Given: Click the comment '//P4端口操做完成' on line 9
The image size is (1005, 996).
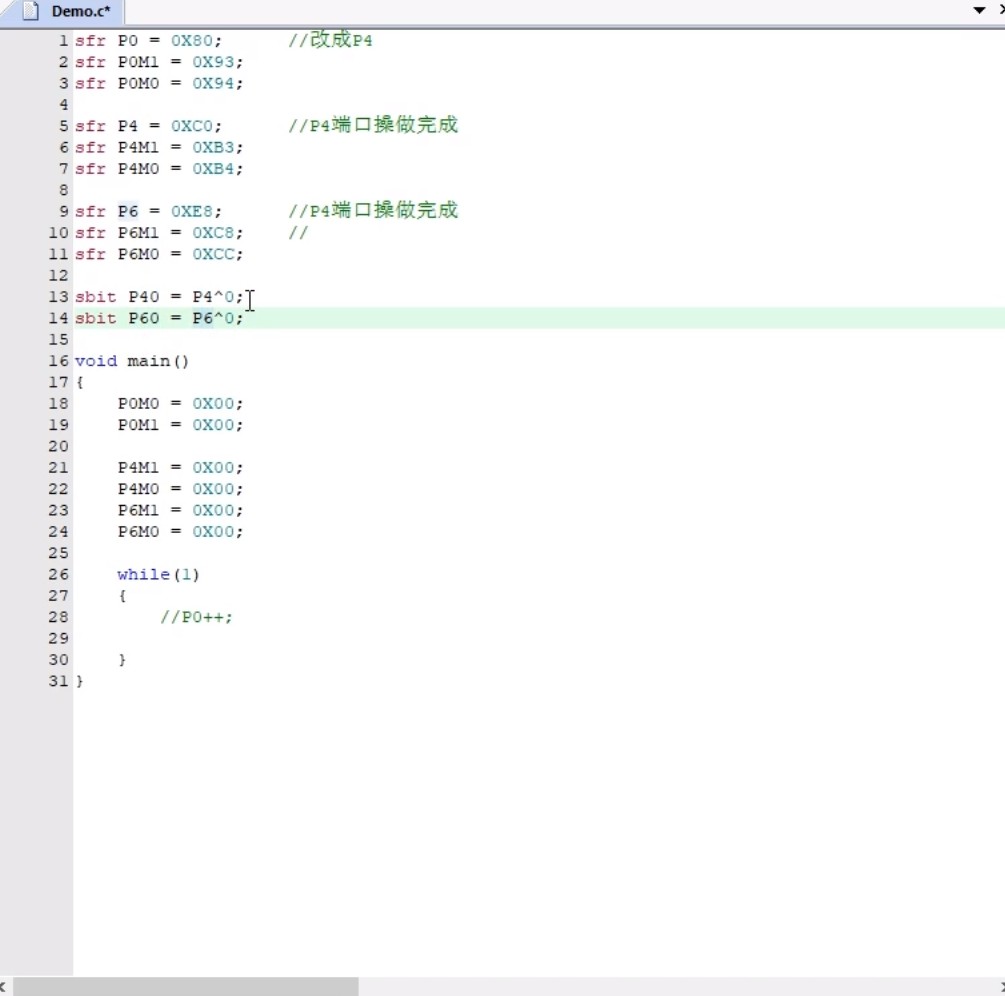Looking at the screenshot, I should 373,210.
